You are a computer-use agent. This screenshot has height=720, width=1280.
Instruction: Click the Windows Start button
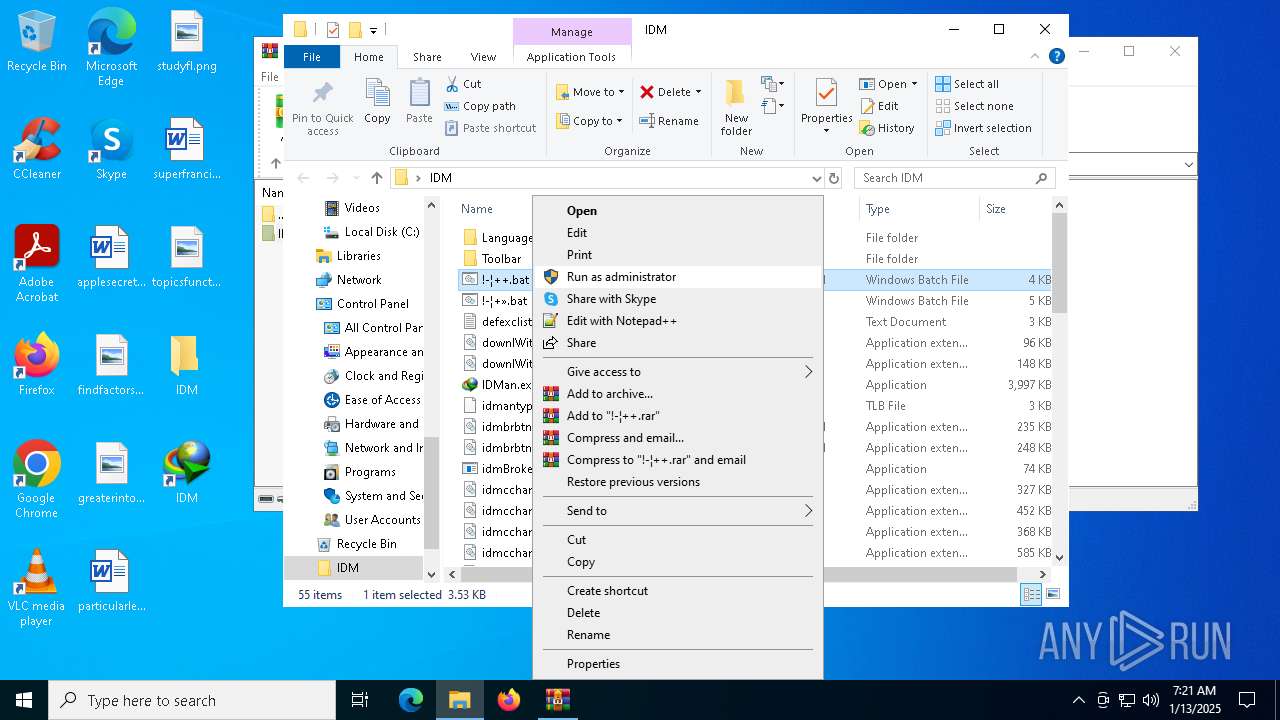point(24,700)
